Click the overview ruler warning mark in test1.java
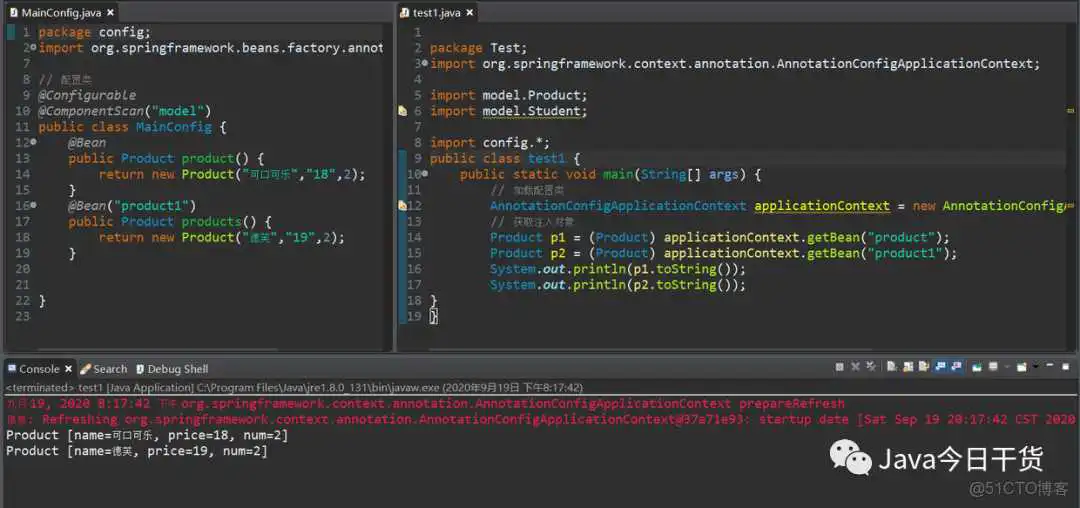The height and width of the screenshot is (508, 1080). tap(1071, 110)
